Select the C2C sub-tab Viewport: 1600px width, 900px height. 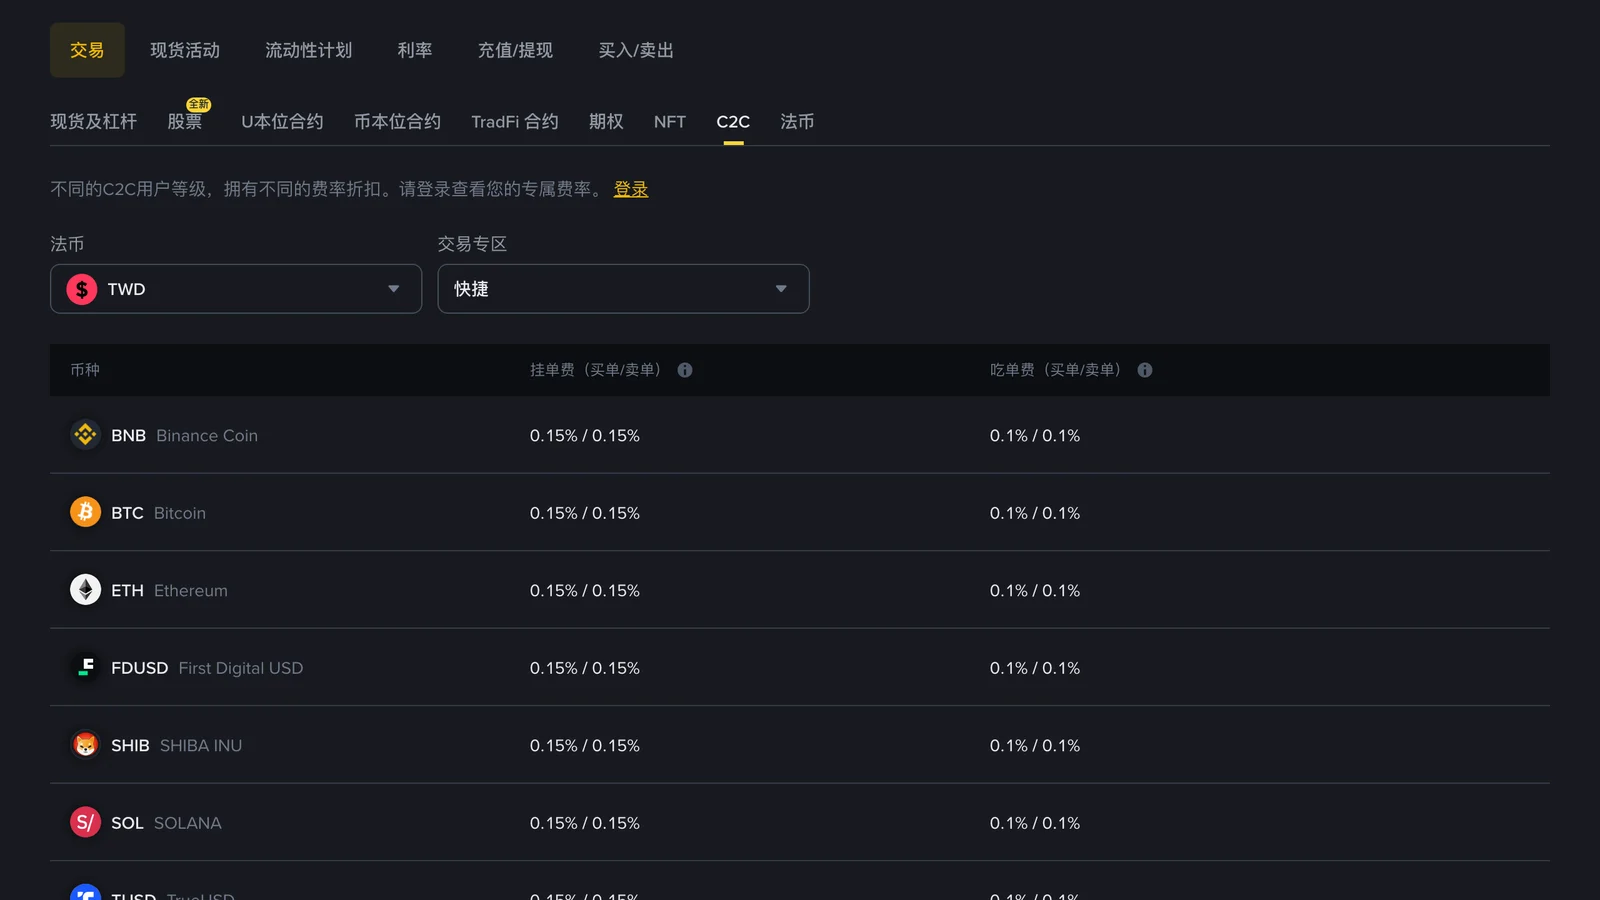(x=733, y=121)
